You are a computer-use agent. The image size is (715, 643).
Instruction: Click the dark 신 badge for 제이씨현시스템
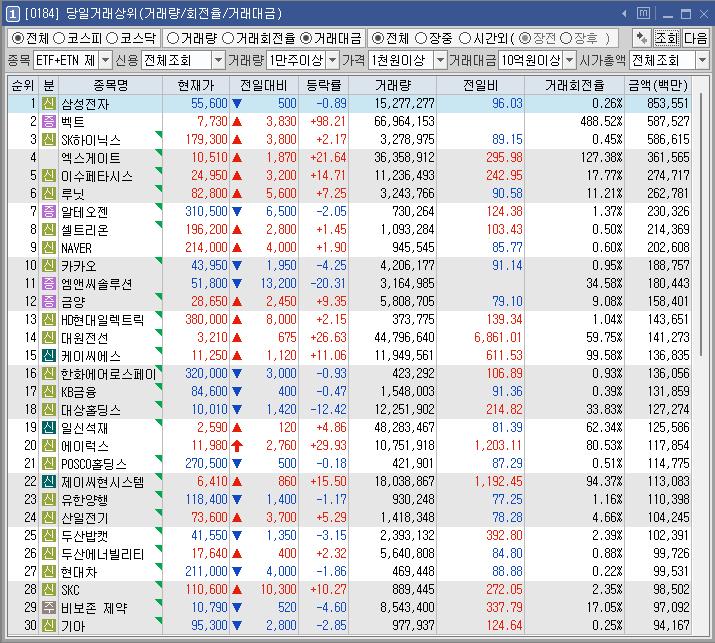tap(49, 482)
